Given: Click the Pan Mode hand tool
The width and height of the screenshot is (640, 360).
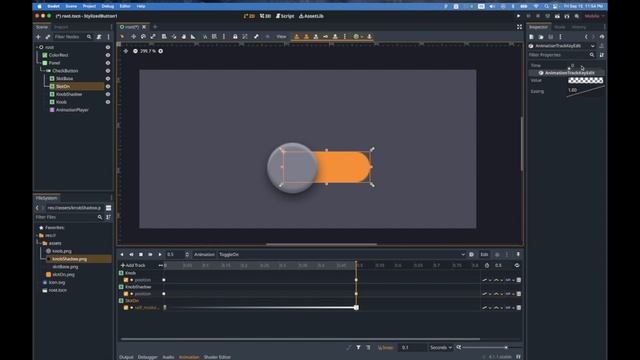Looking at the screenshot, I should 184,37.
